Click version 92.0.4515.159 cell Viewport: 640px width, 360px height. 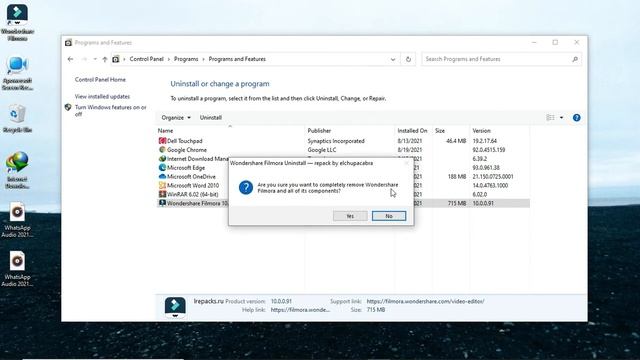click(489, 150)
